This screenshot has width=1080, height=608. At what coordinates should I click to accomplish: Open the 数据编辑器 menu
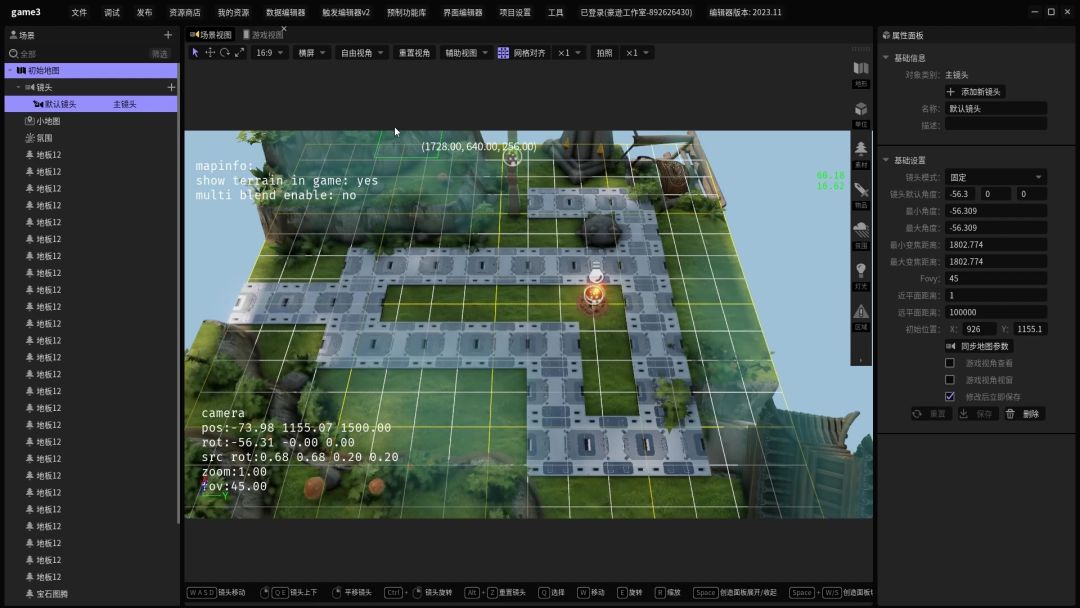[285, 13]
